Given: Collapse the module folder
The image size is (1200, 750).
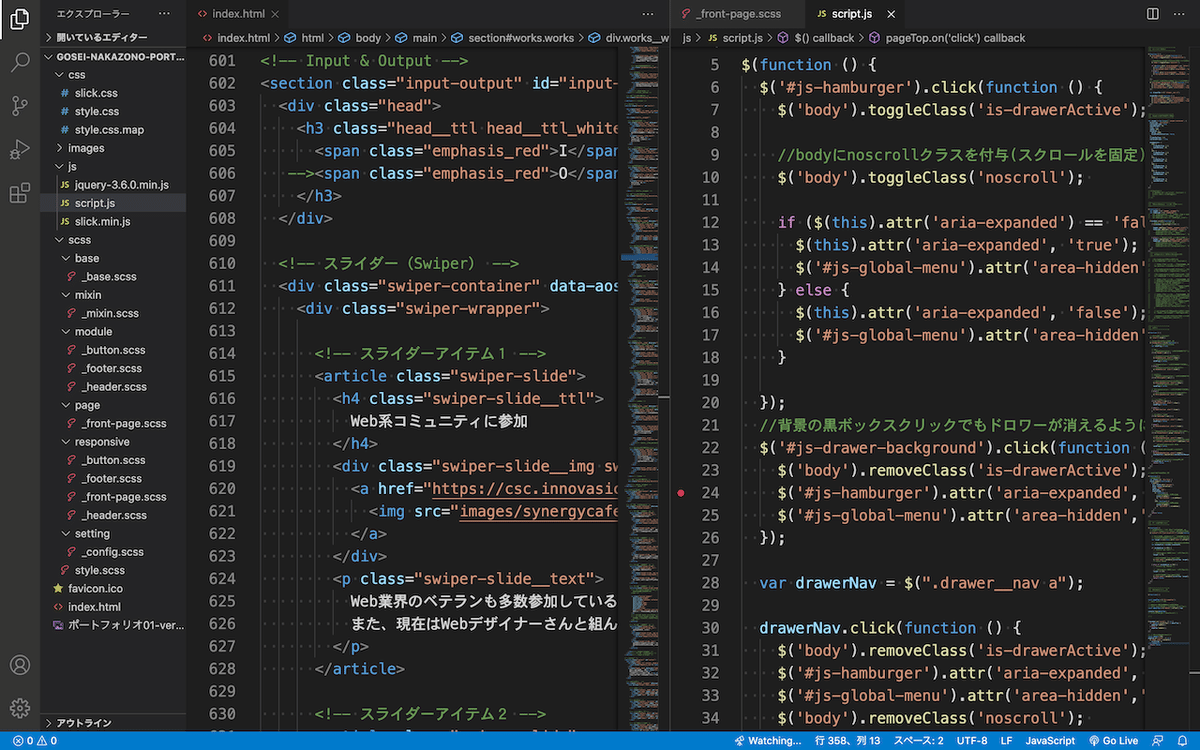Looking at the screenshot, I should click(x=113, y=332).
